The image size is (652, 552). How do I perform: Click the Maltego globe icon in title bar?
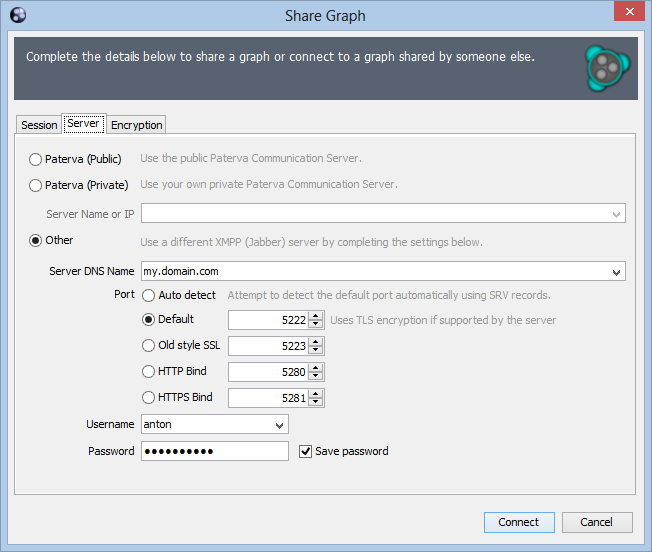18,15
